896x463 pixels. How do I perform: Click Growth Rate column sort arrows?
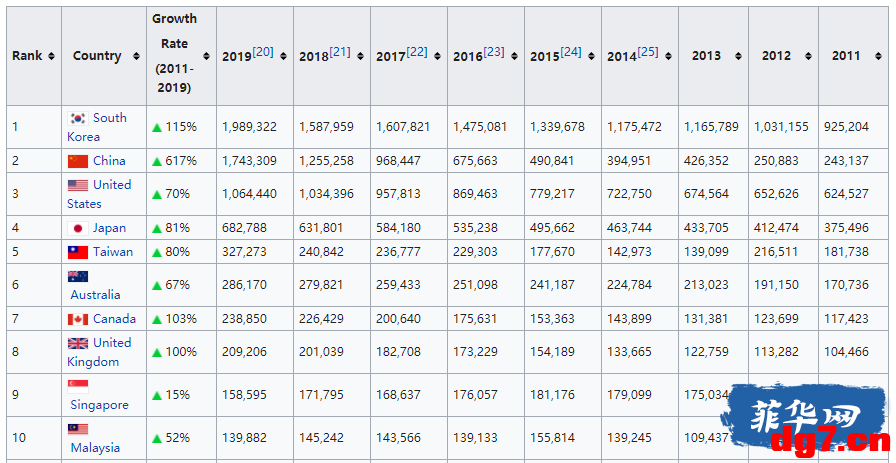pos(206,56)
